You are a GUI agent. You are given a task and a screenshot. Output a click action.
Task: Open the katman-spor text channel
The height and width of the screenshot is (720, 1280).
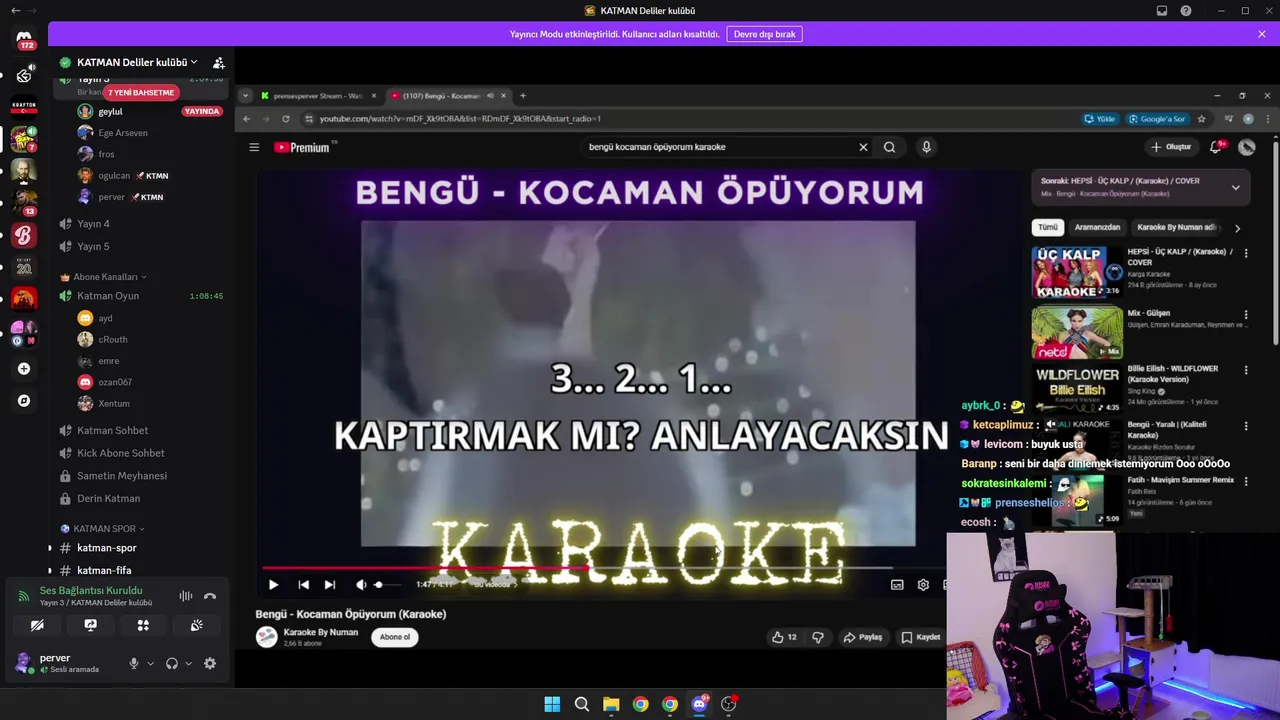[106, 548]
